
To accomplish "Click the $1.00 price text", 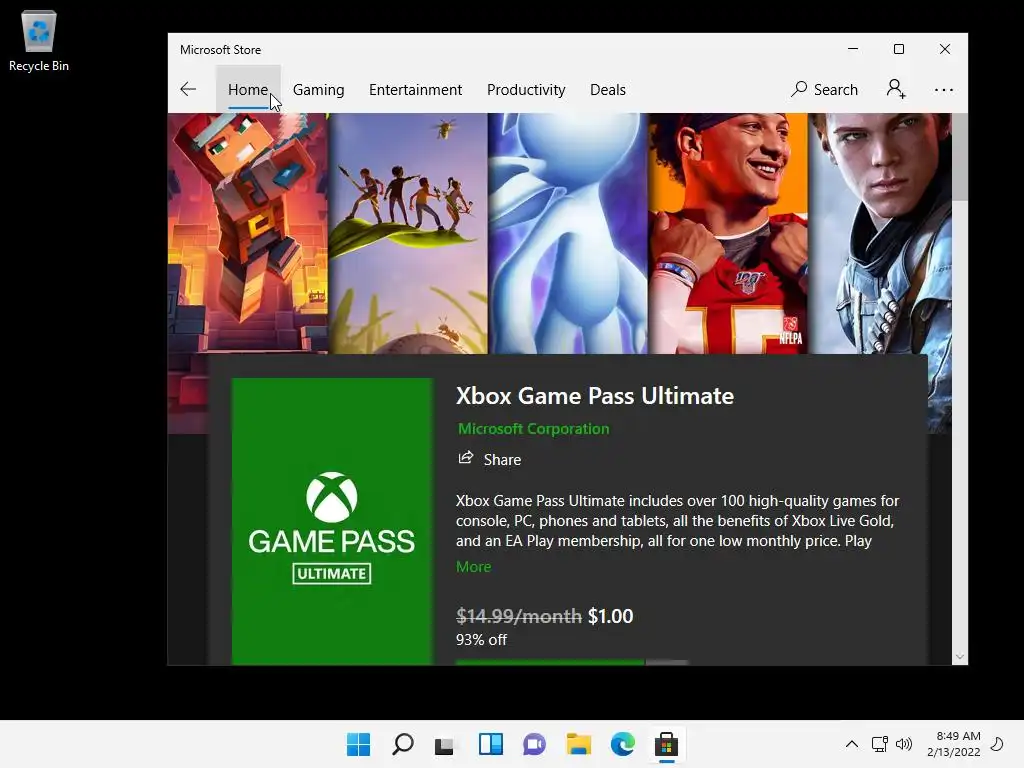I will point(611,616).
